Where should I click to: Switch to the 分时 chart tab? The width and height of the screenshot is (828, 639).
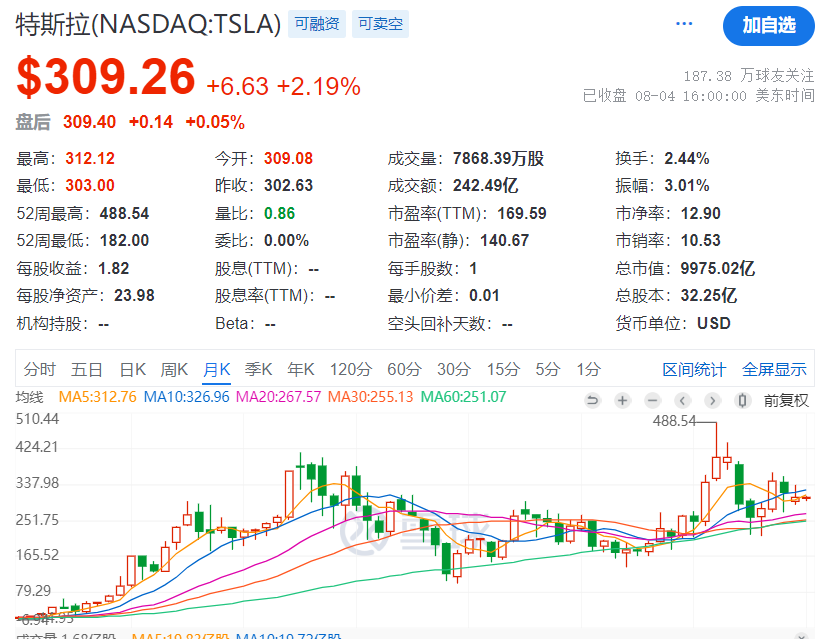click(x=40, y=369)
